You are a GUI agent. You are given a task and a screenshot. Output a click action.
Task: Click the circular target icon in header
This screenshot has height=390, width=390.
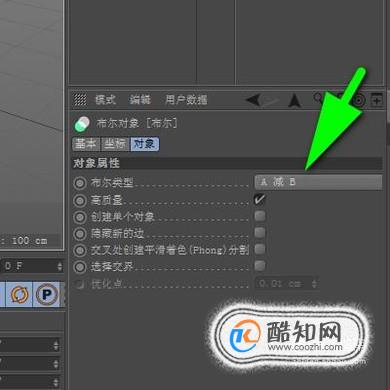coord(359,100)
